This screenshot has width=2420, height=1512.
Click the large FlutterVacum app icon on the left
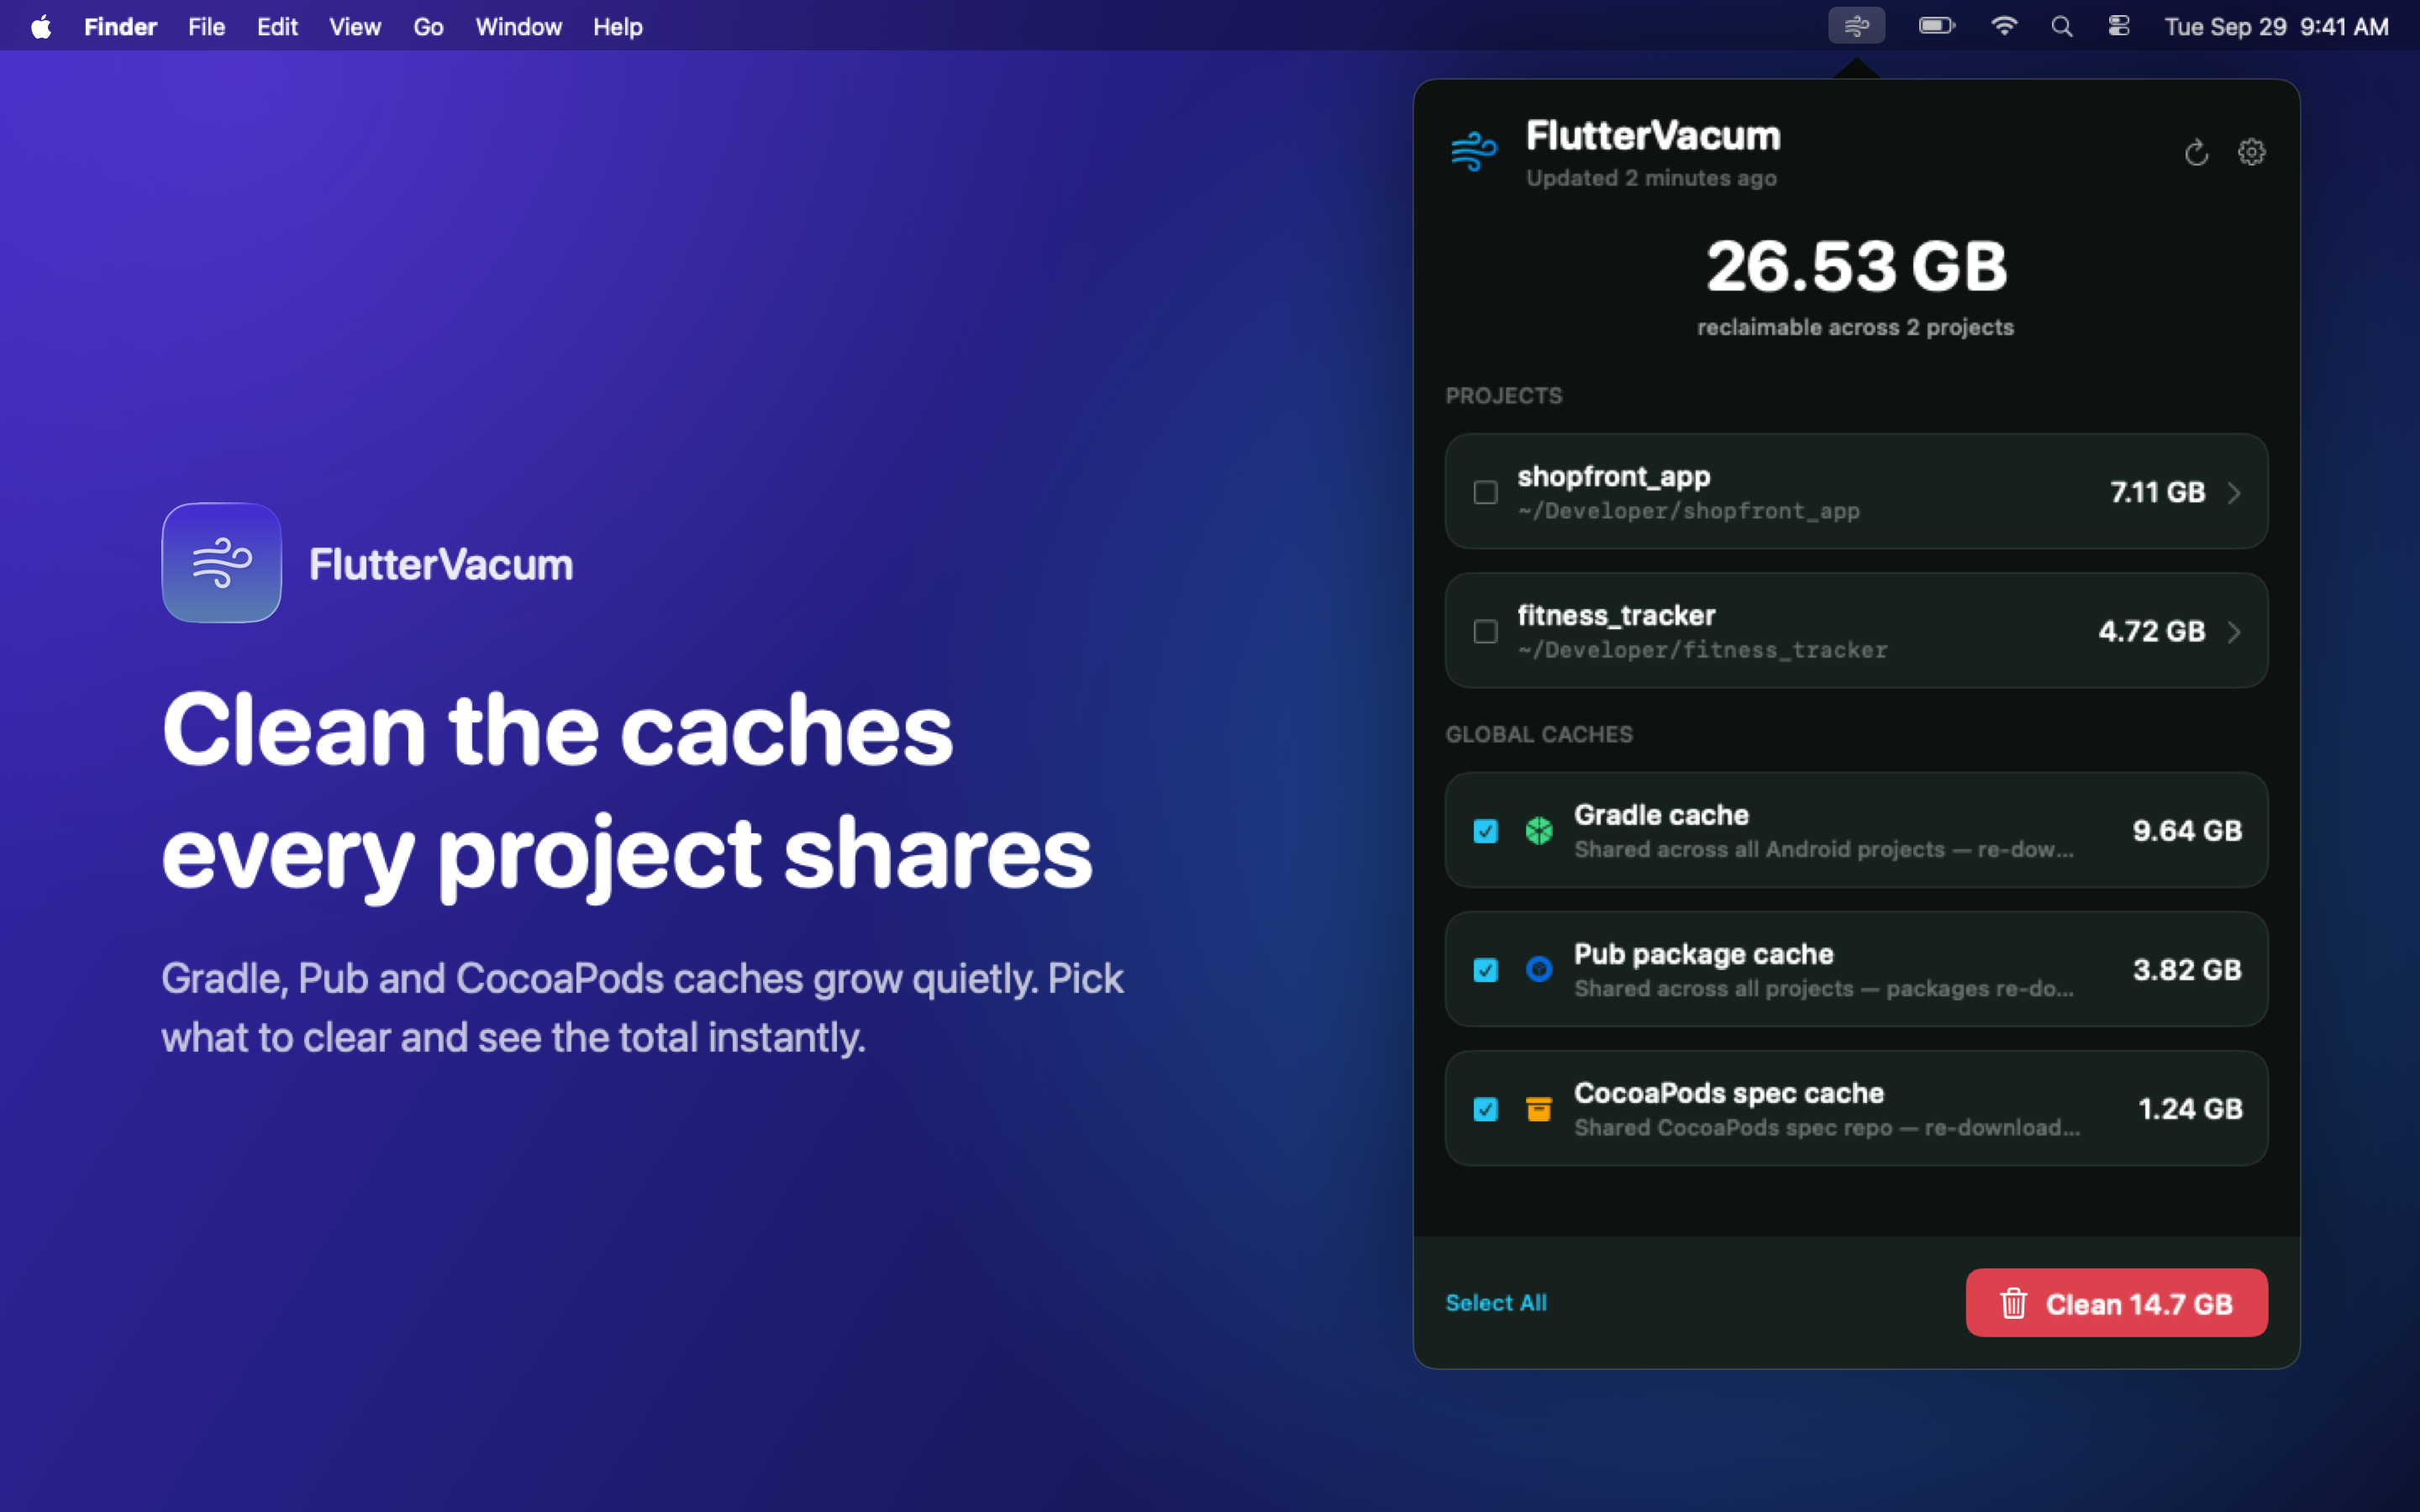point(222,563)
